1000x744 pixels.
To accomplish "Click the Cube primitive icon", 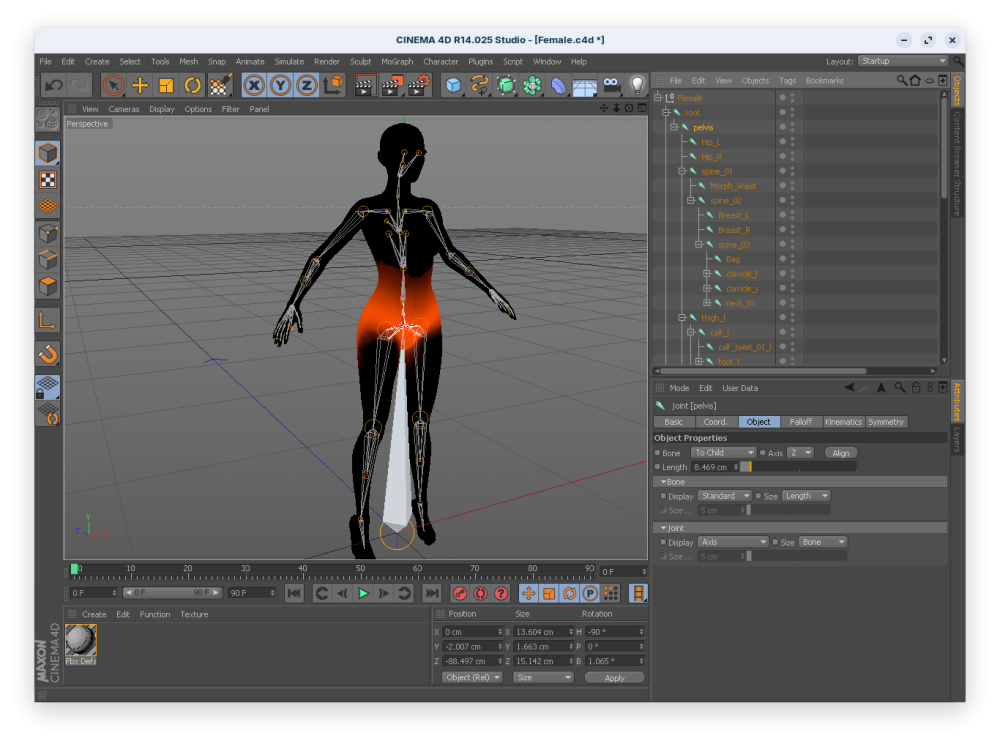I will [452, 85].
